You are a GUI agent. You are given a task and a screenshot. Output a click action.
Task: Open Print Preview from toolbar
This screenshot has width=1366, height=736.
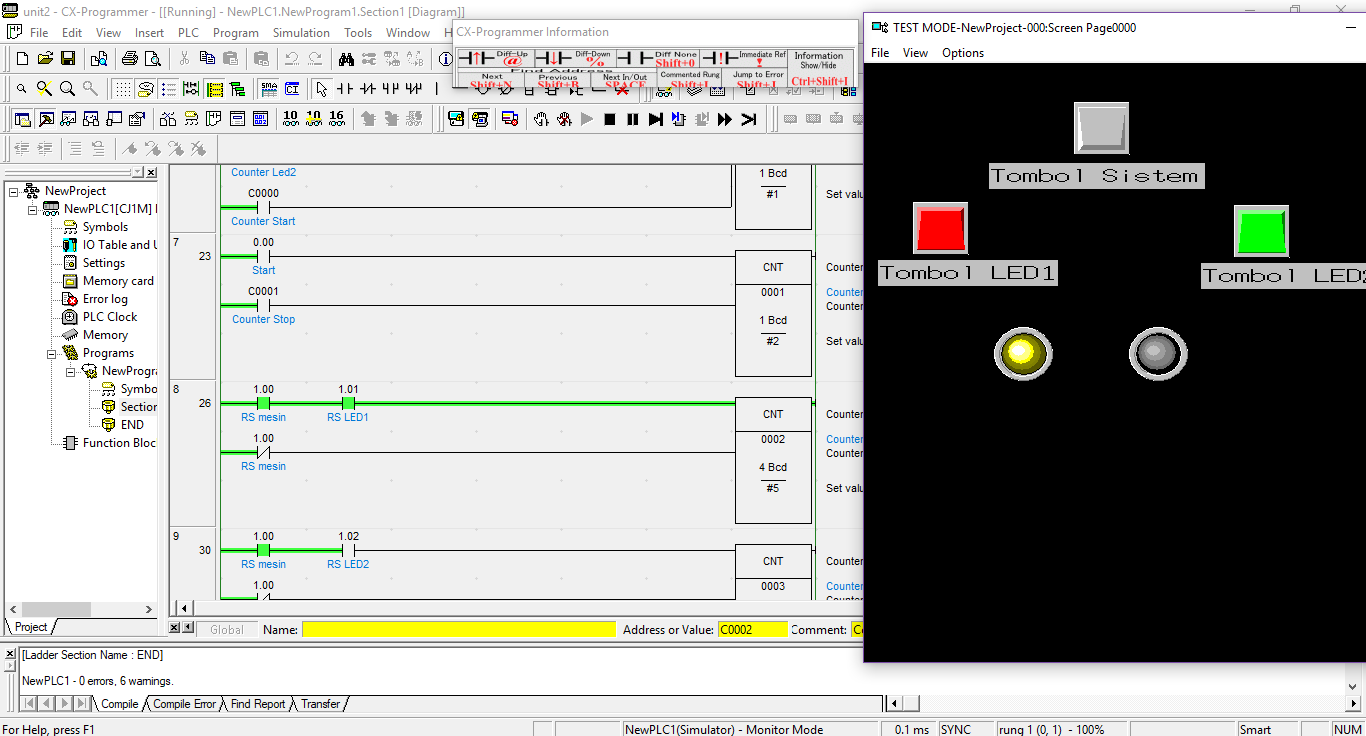click(152, 59)
